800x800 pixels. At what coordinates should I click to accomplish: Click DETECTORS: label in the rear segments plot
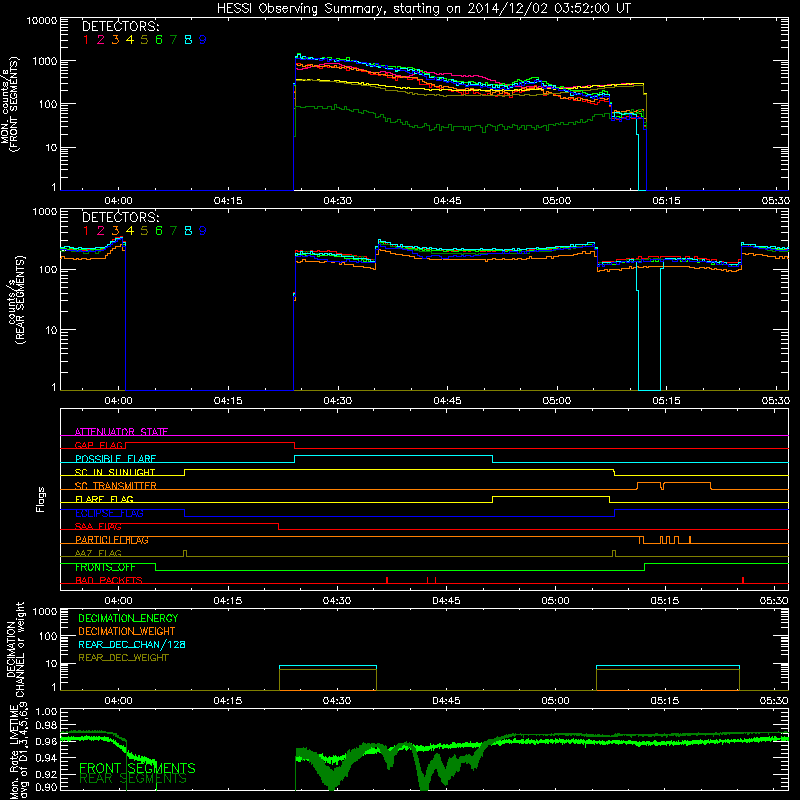[120, 218]
